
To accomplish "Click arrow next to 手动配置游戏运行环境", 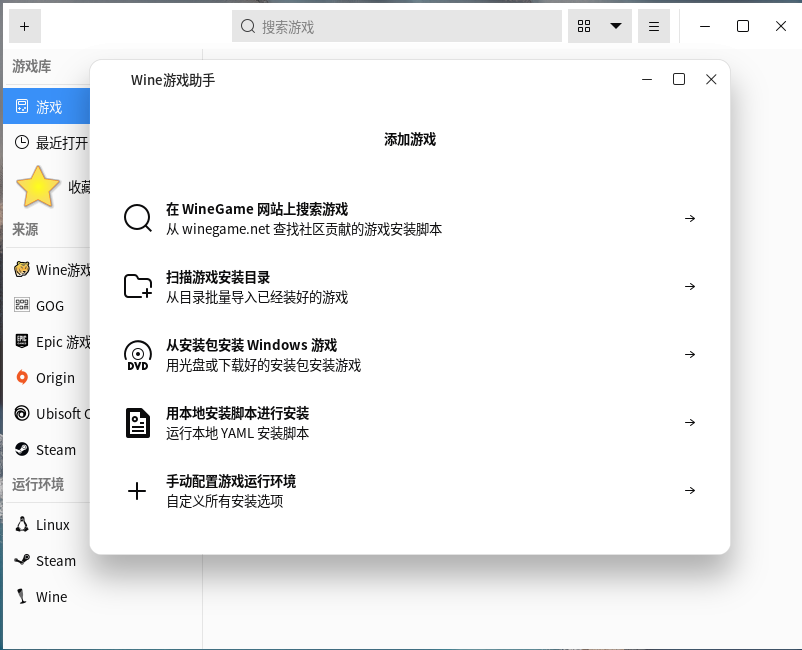I will (690, 491).
